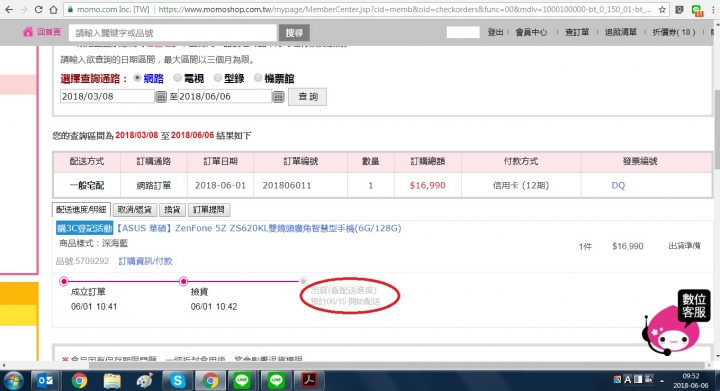Open start date calendar icon
Screen dimensions: 720x391
pyautogui.click(x=161, y=97)
